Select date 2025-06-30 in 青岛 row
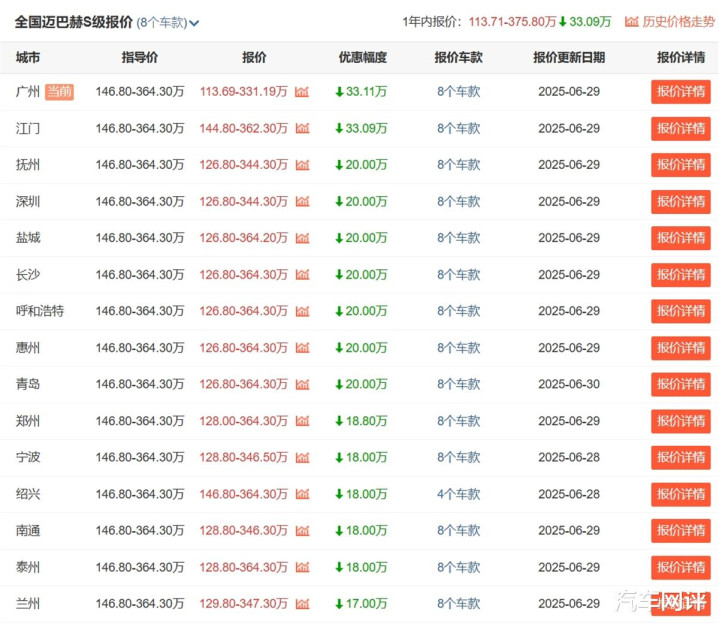This screenshot has height=627, width=719. pyautogui.click(x=569, y=384)
